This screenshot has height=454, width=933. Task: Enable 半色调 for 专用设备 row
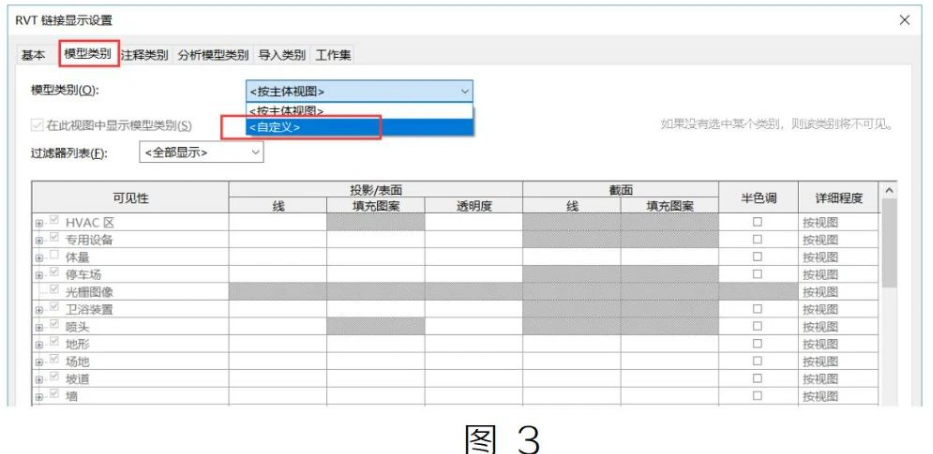click(x=757, y=239)
